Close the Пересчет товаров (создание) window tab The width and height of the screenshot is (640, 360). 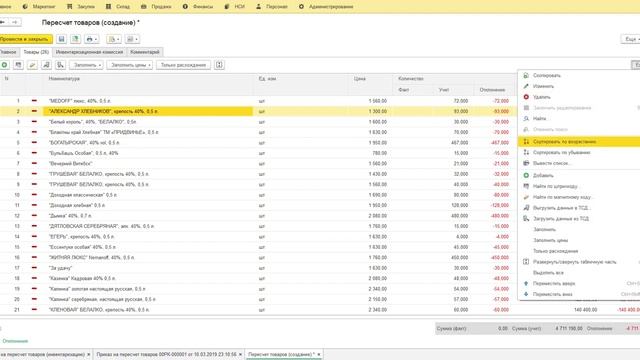319,354
